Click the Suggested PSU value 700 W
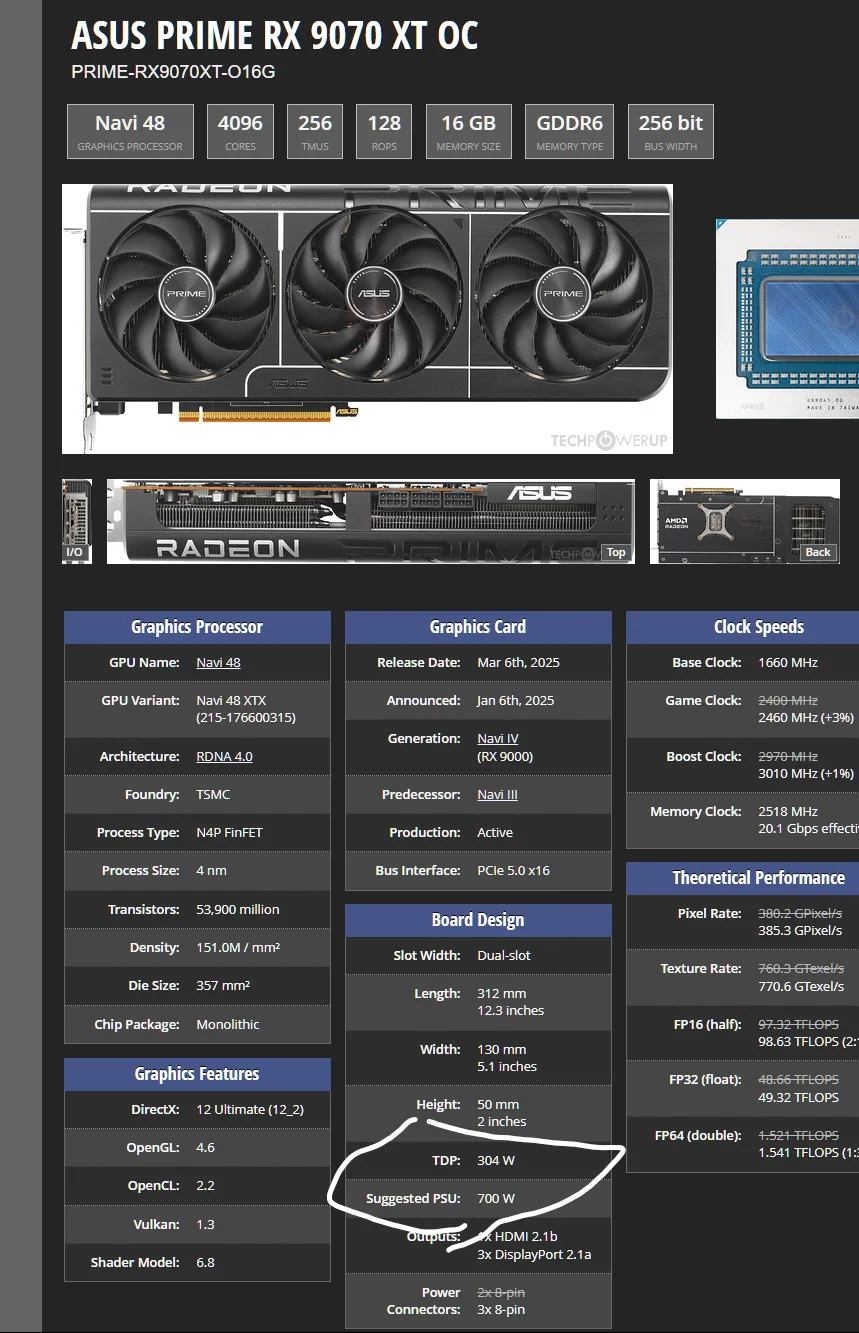Image resolution: width=859 pixels, height=1333 pixels. click(x=496, y=1198)
